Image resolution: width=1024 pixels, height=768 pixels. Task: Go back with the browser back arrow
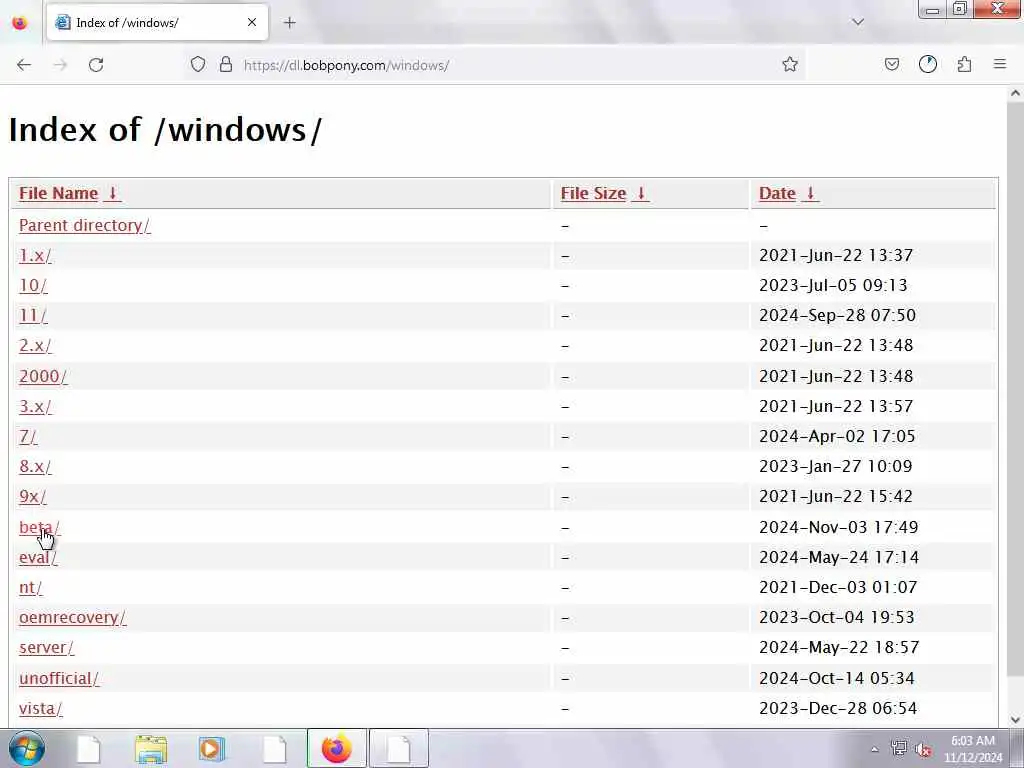click(x=24, y=65)
